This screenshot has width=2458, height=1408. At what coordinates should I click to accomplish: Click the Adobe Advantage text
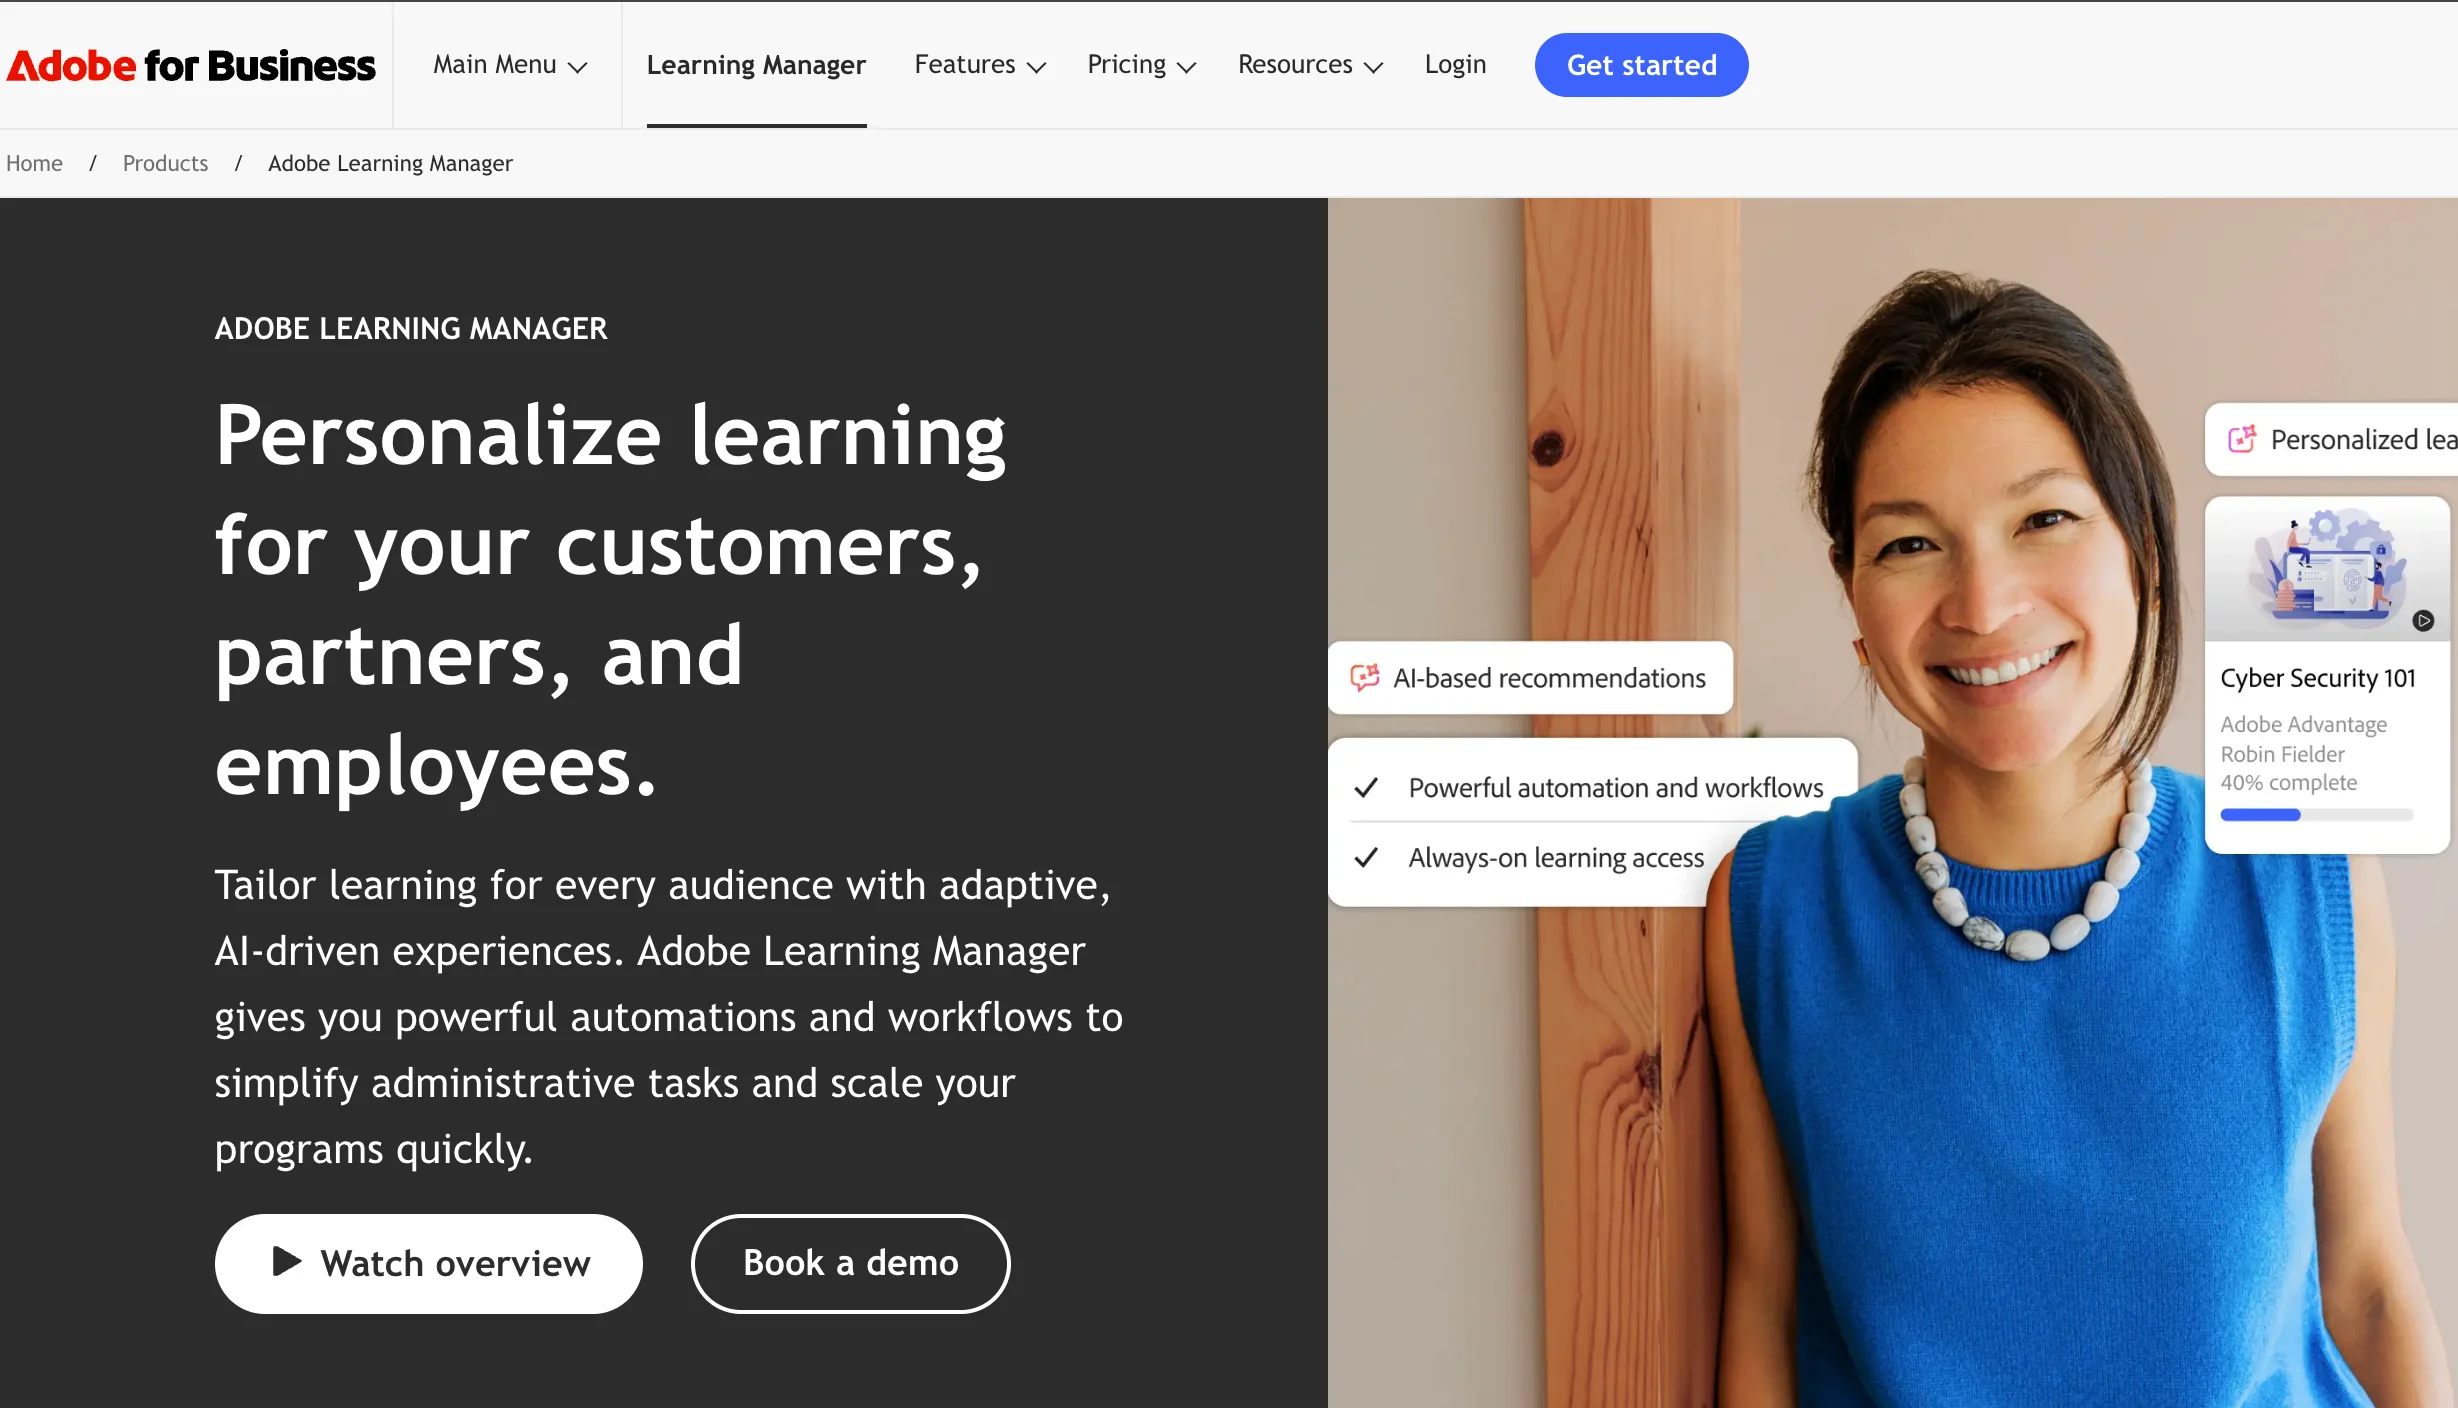2304,724
